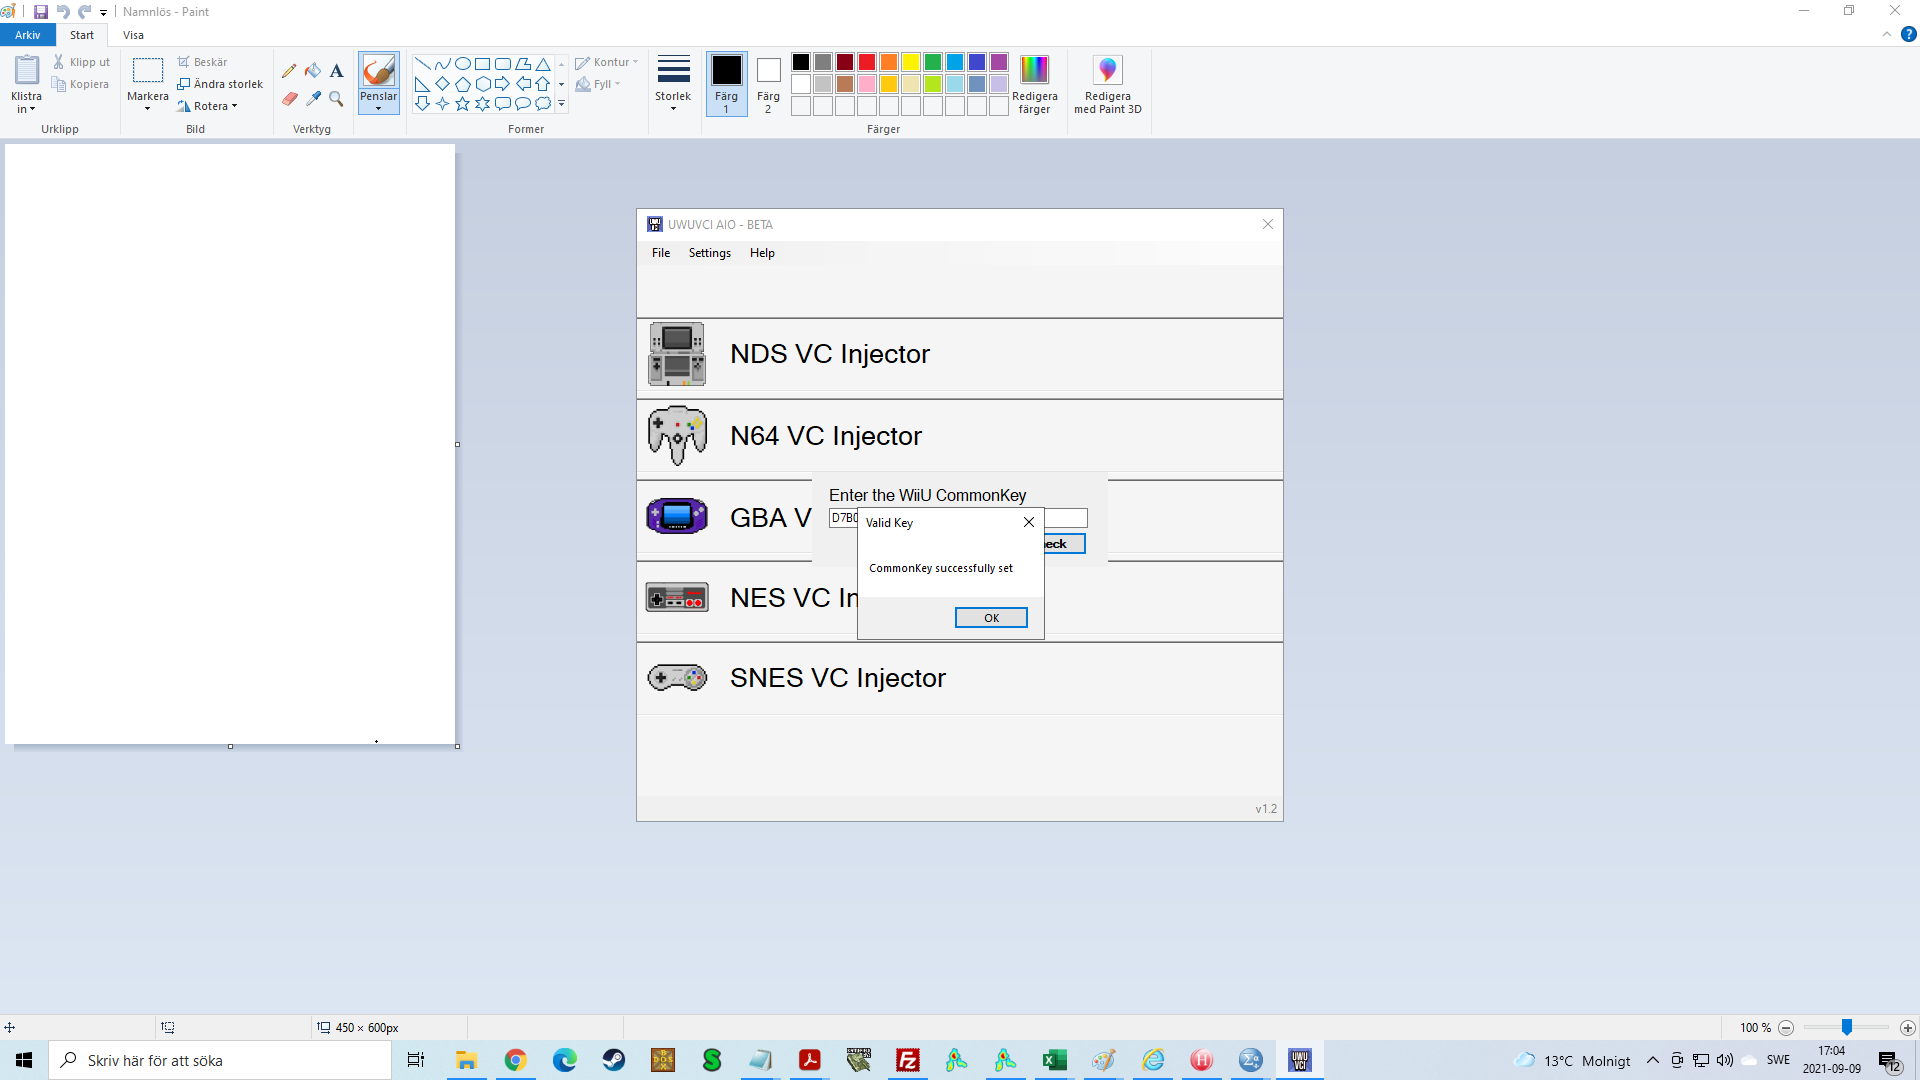Open the Fyll fill dropdown
The image size is (1920, 1080).
598,84
